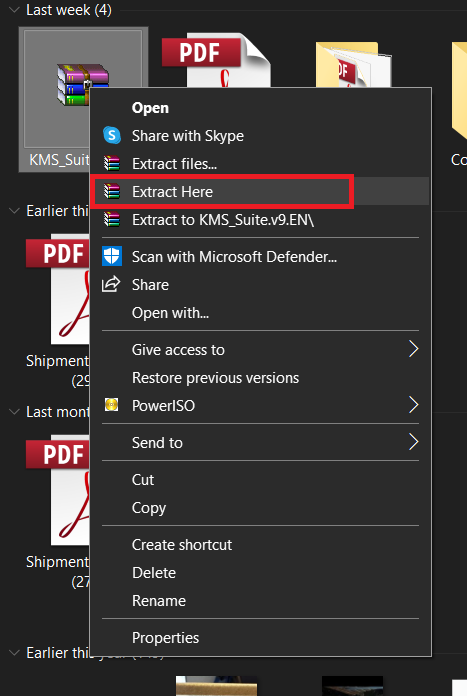Viewport: 467px width, 696px height.
Task: Collapse the Last week group
Action: pyautogui.click(x=14, y=10)
